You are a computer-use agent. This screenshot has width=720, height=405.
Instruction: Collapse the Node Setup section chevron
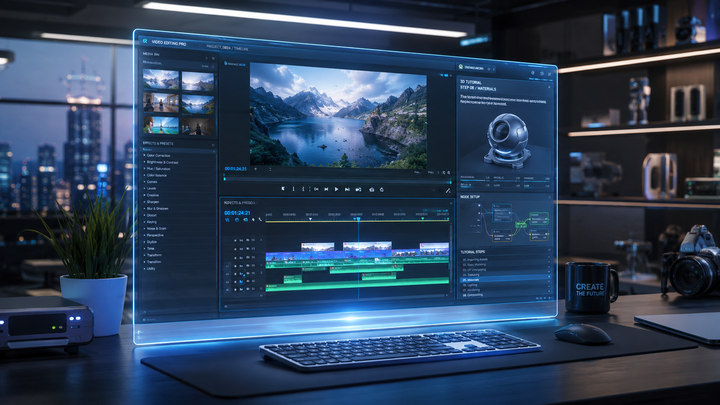click(x=549, y=197)
